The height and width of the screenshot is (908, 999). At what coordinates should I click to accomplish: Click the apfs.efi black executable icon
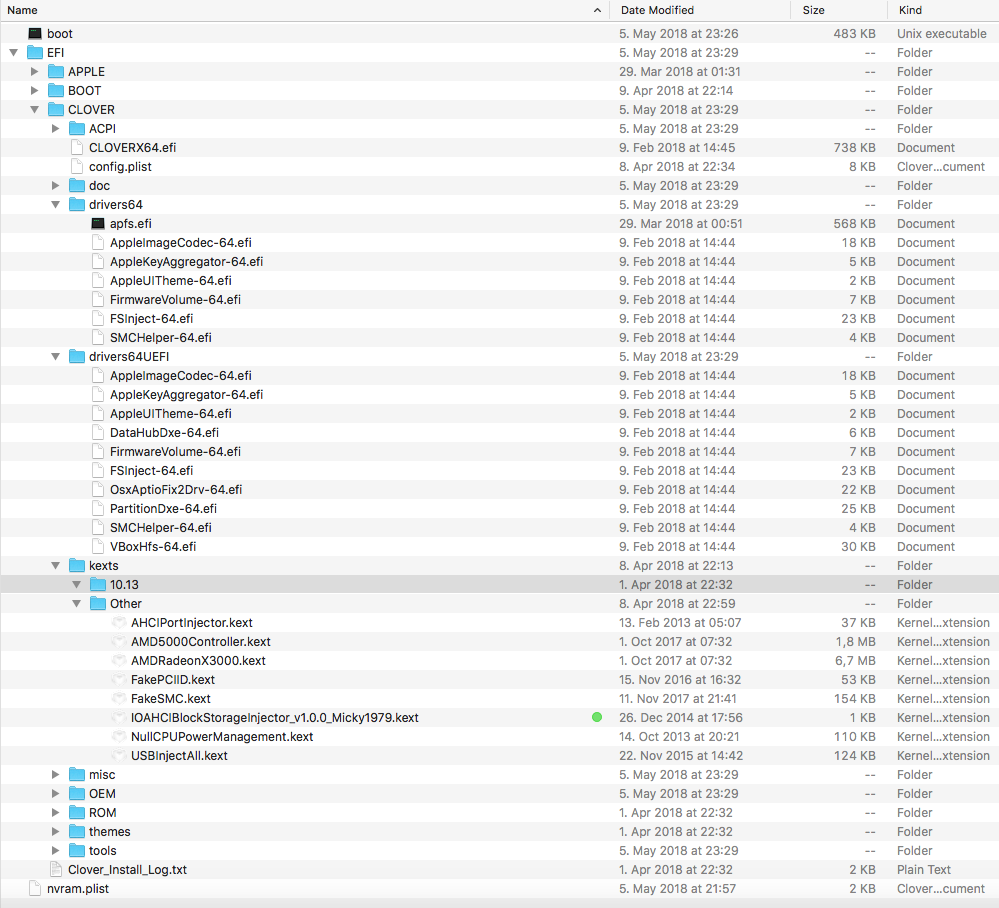pos(97,224)
